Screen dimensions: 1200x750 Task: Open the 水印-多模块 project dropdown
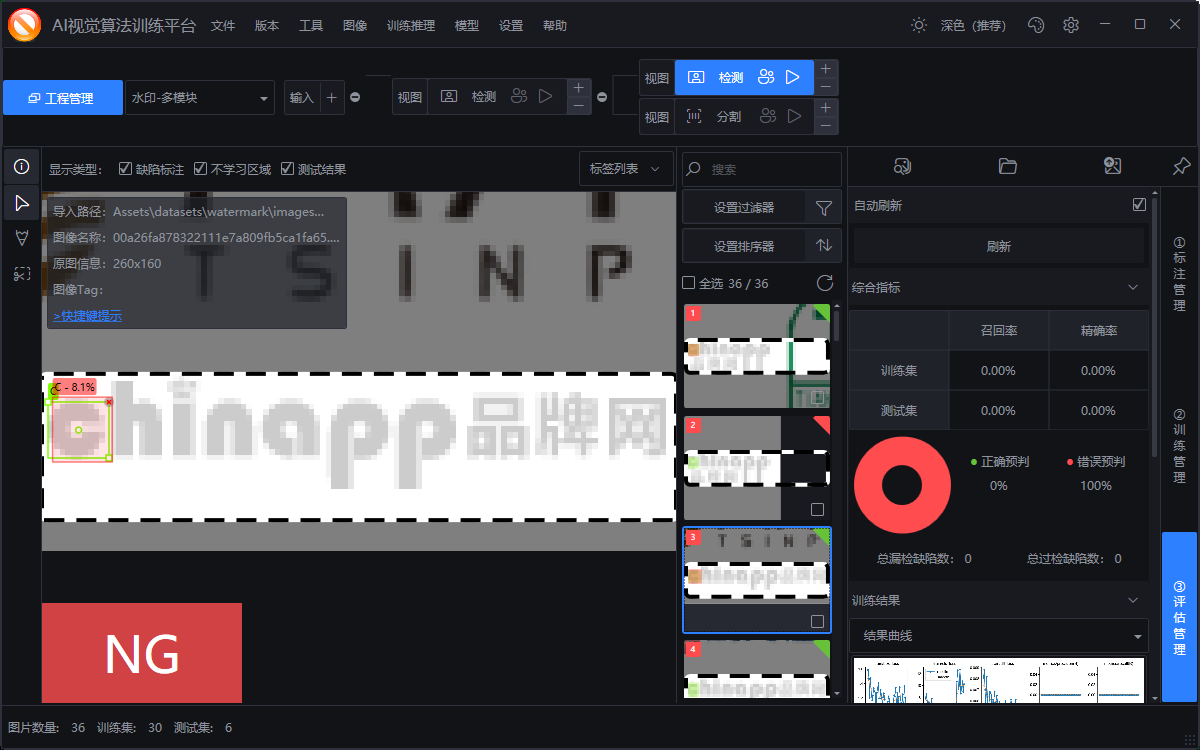pyautogui.click(x=200, y=98)
